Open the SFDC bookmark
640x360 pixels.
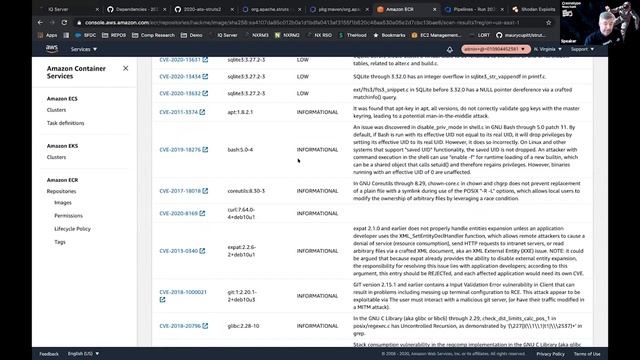point(86,36)
